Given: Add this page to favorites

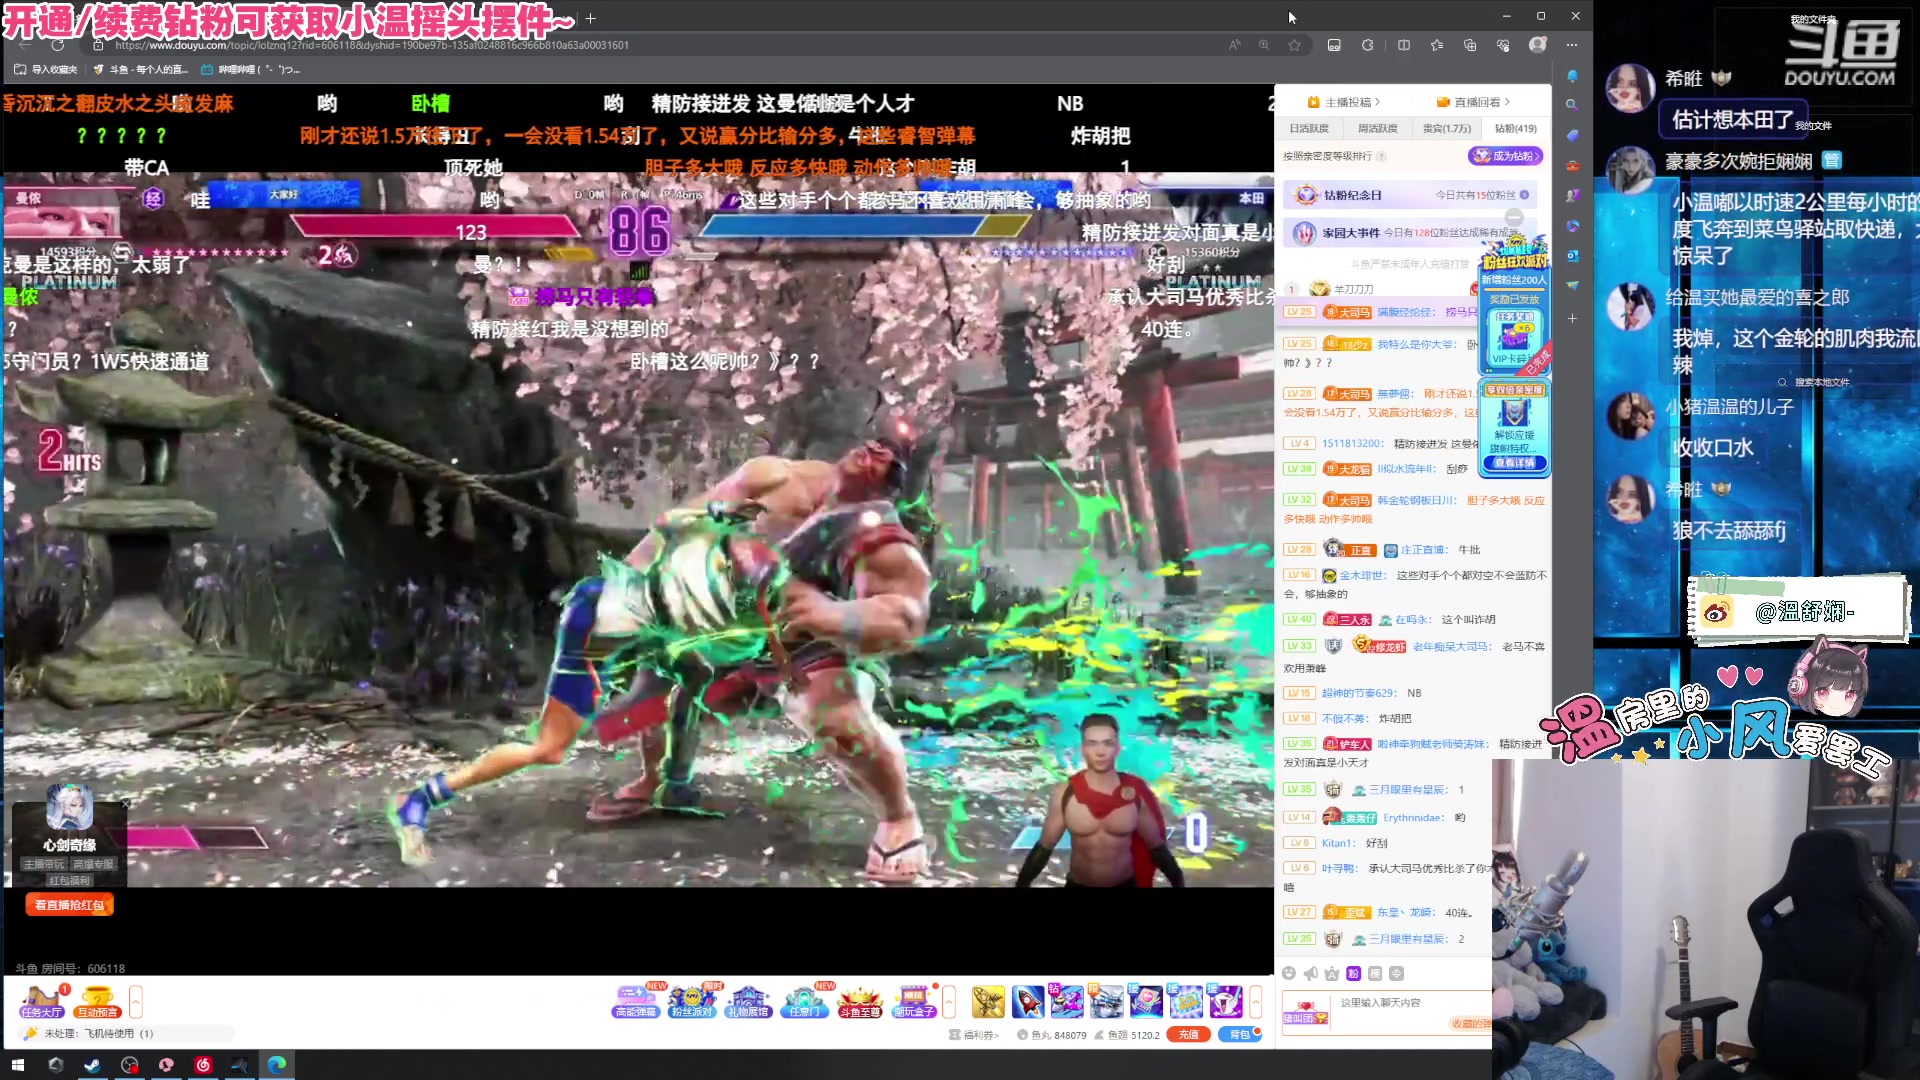Looking at the screenshot, I should 1295,45.
